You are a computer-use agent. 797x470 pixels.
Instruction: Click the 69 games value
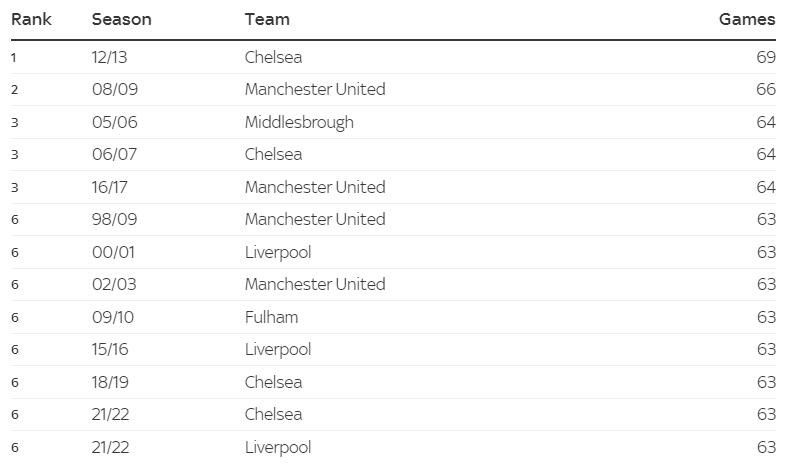[765, 57]
